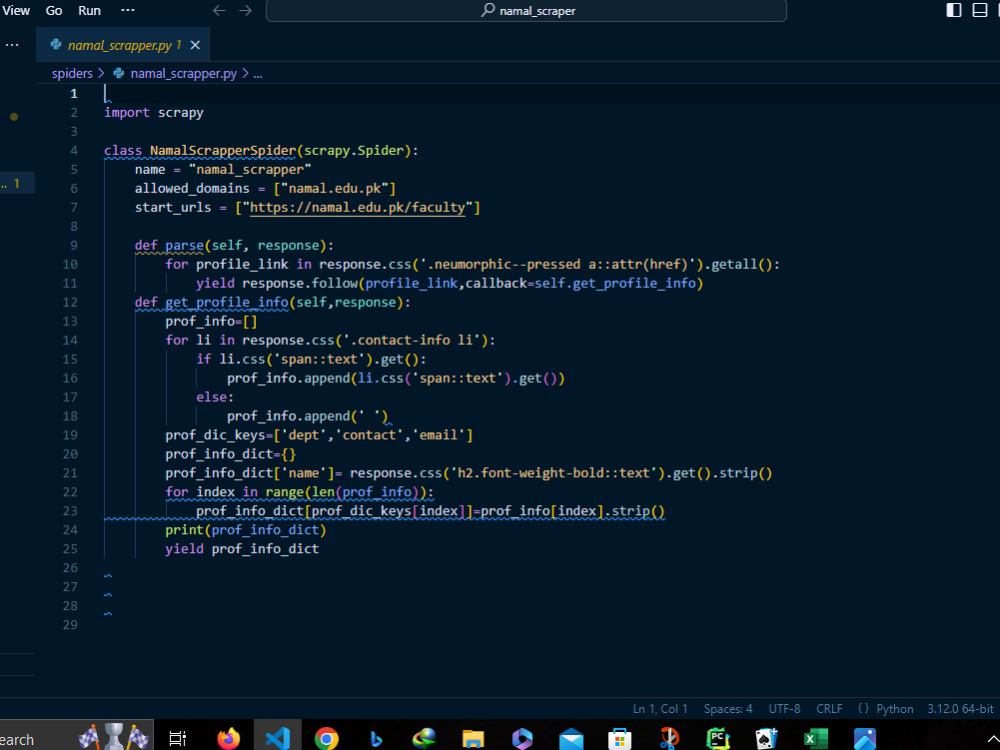
Task: Click line number 12 in the gutter
Action: (70, 302)
